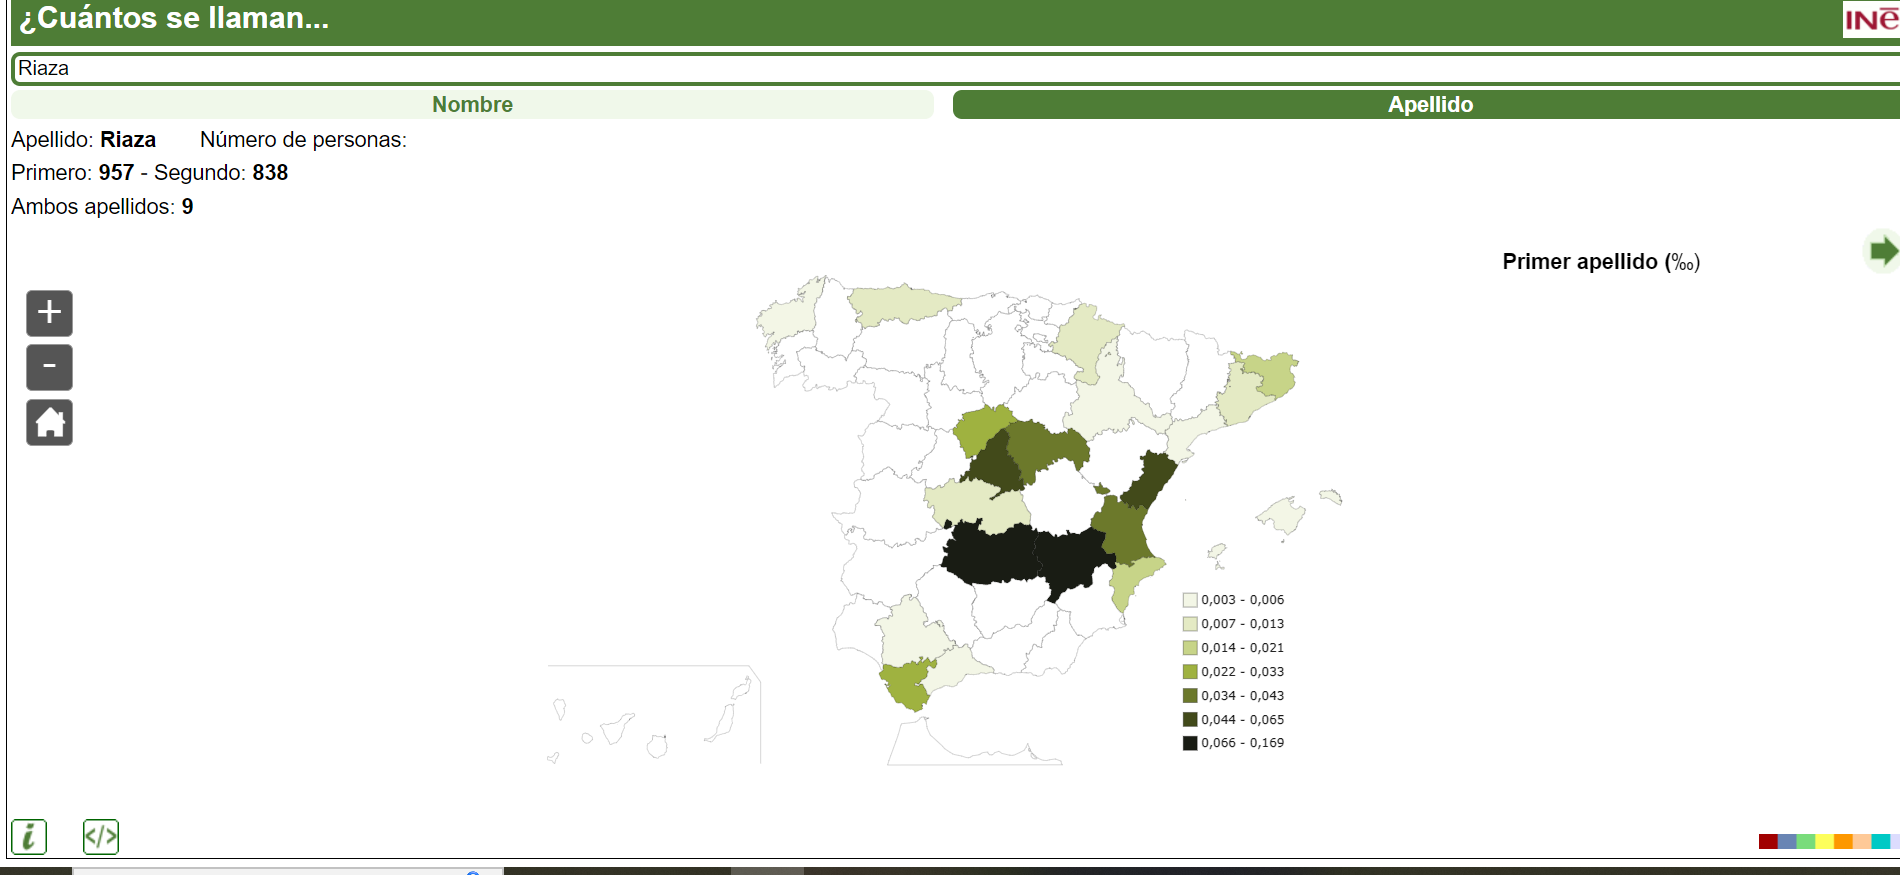1900x875 pixels.
Task: Zoom out of the map with minus button
Action: click(49, 367)
